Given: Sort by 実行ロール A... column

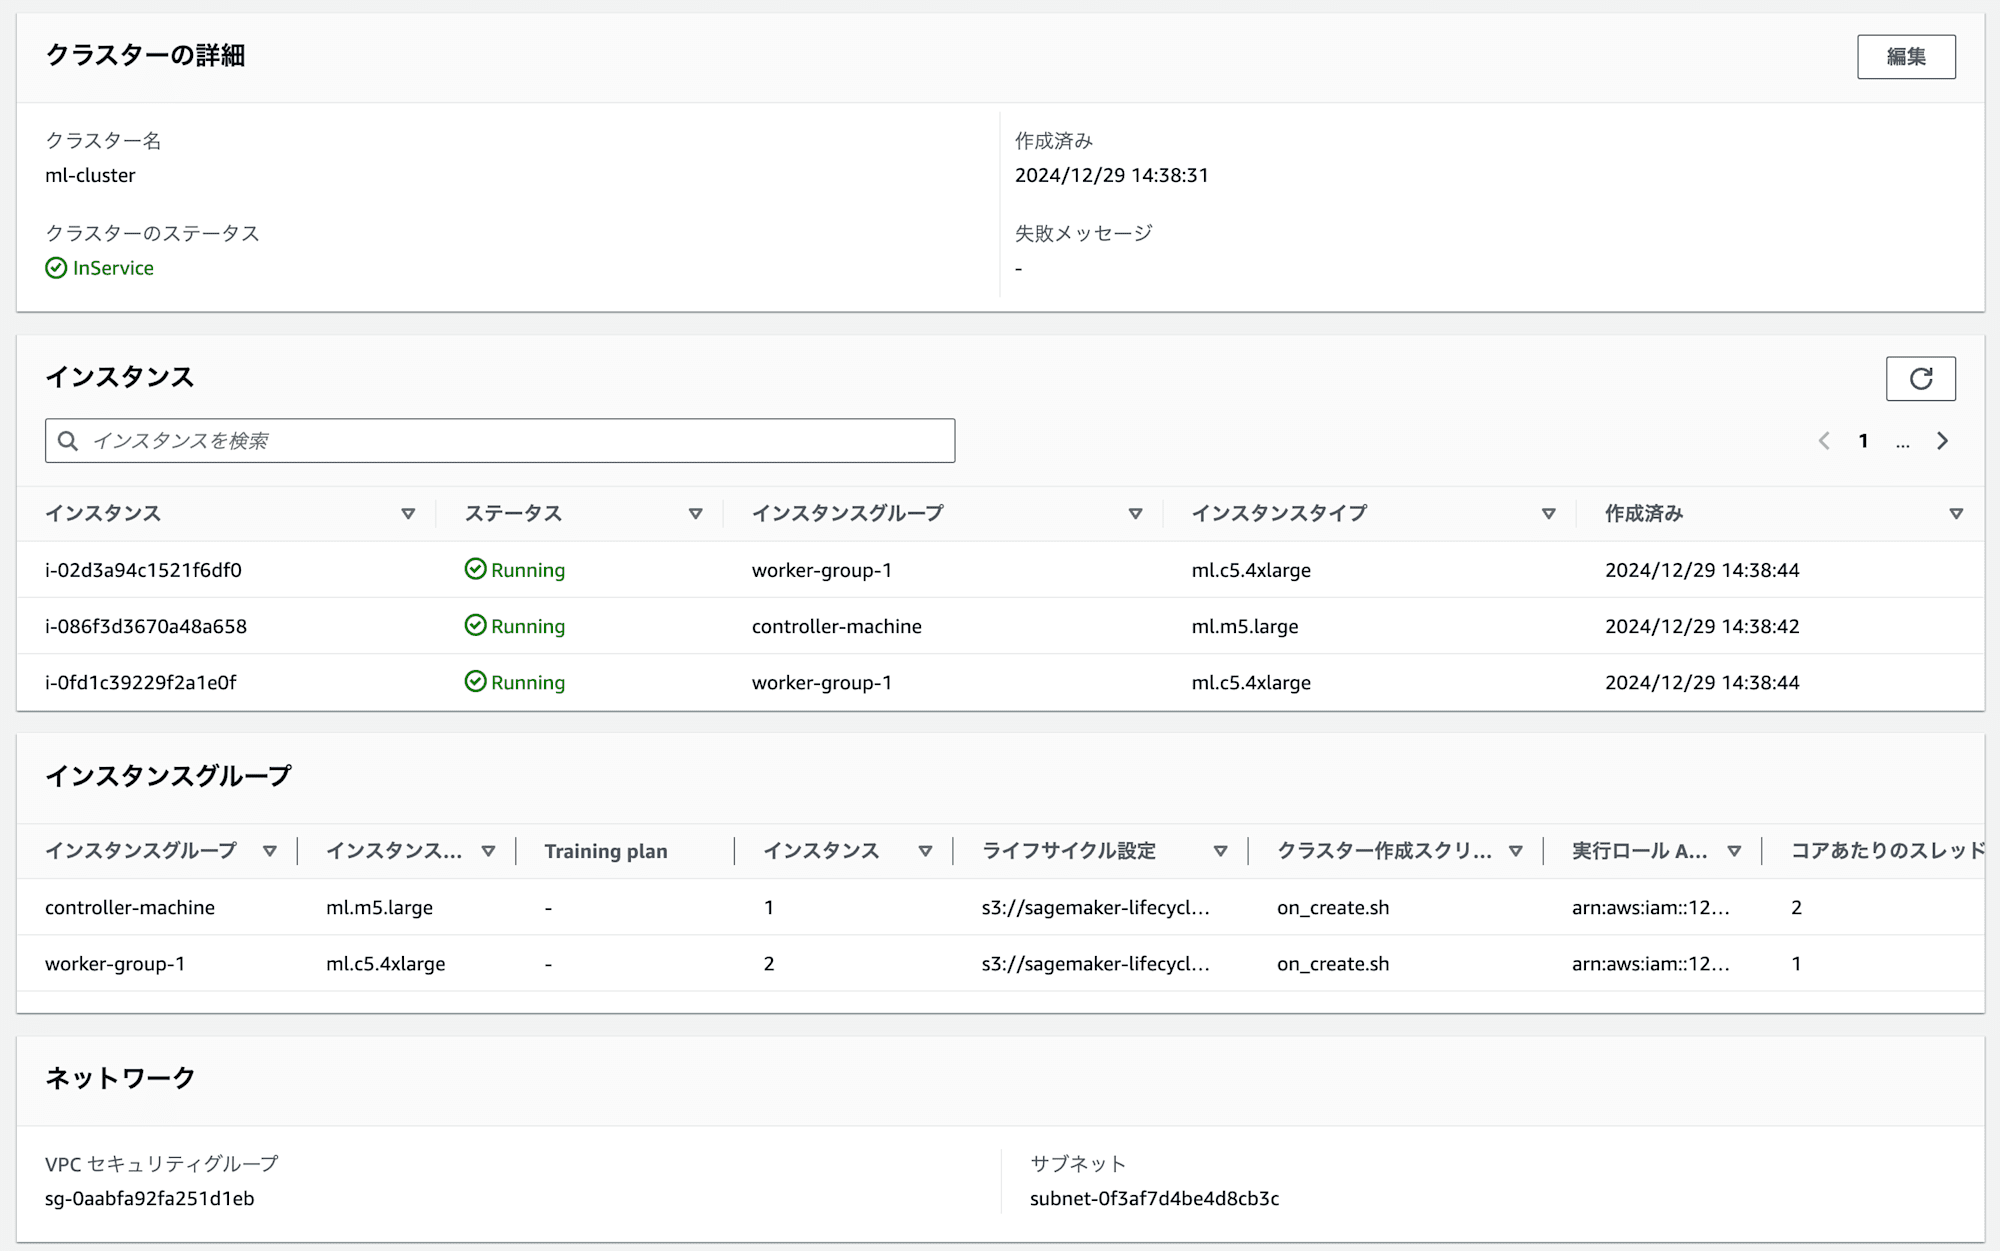Looking at the screenshot, I should pyautogui.click(x=1734, y=851).
